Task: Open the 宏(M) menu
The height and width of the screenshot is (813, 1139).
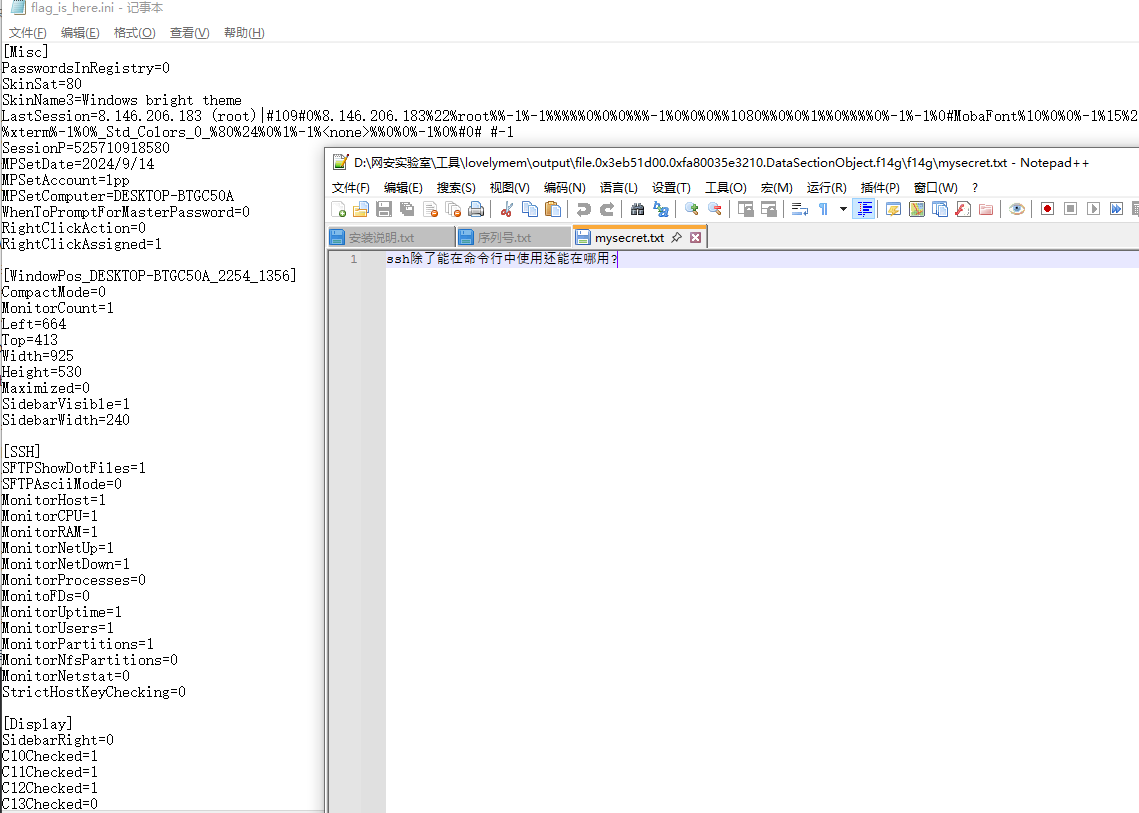Action: point(777,187)
